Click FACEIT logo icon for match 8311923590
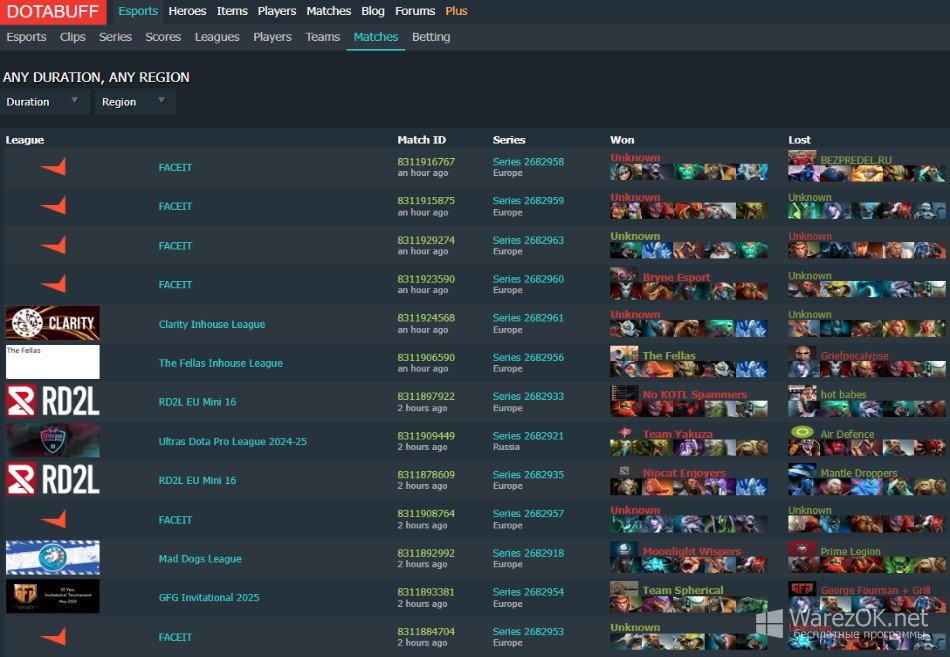Viewport: 950px width, 657px height. (x=53, y=284)
